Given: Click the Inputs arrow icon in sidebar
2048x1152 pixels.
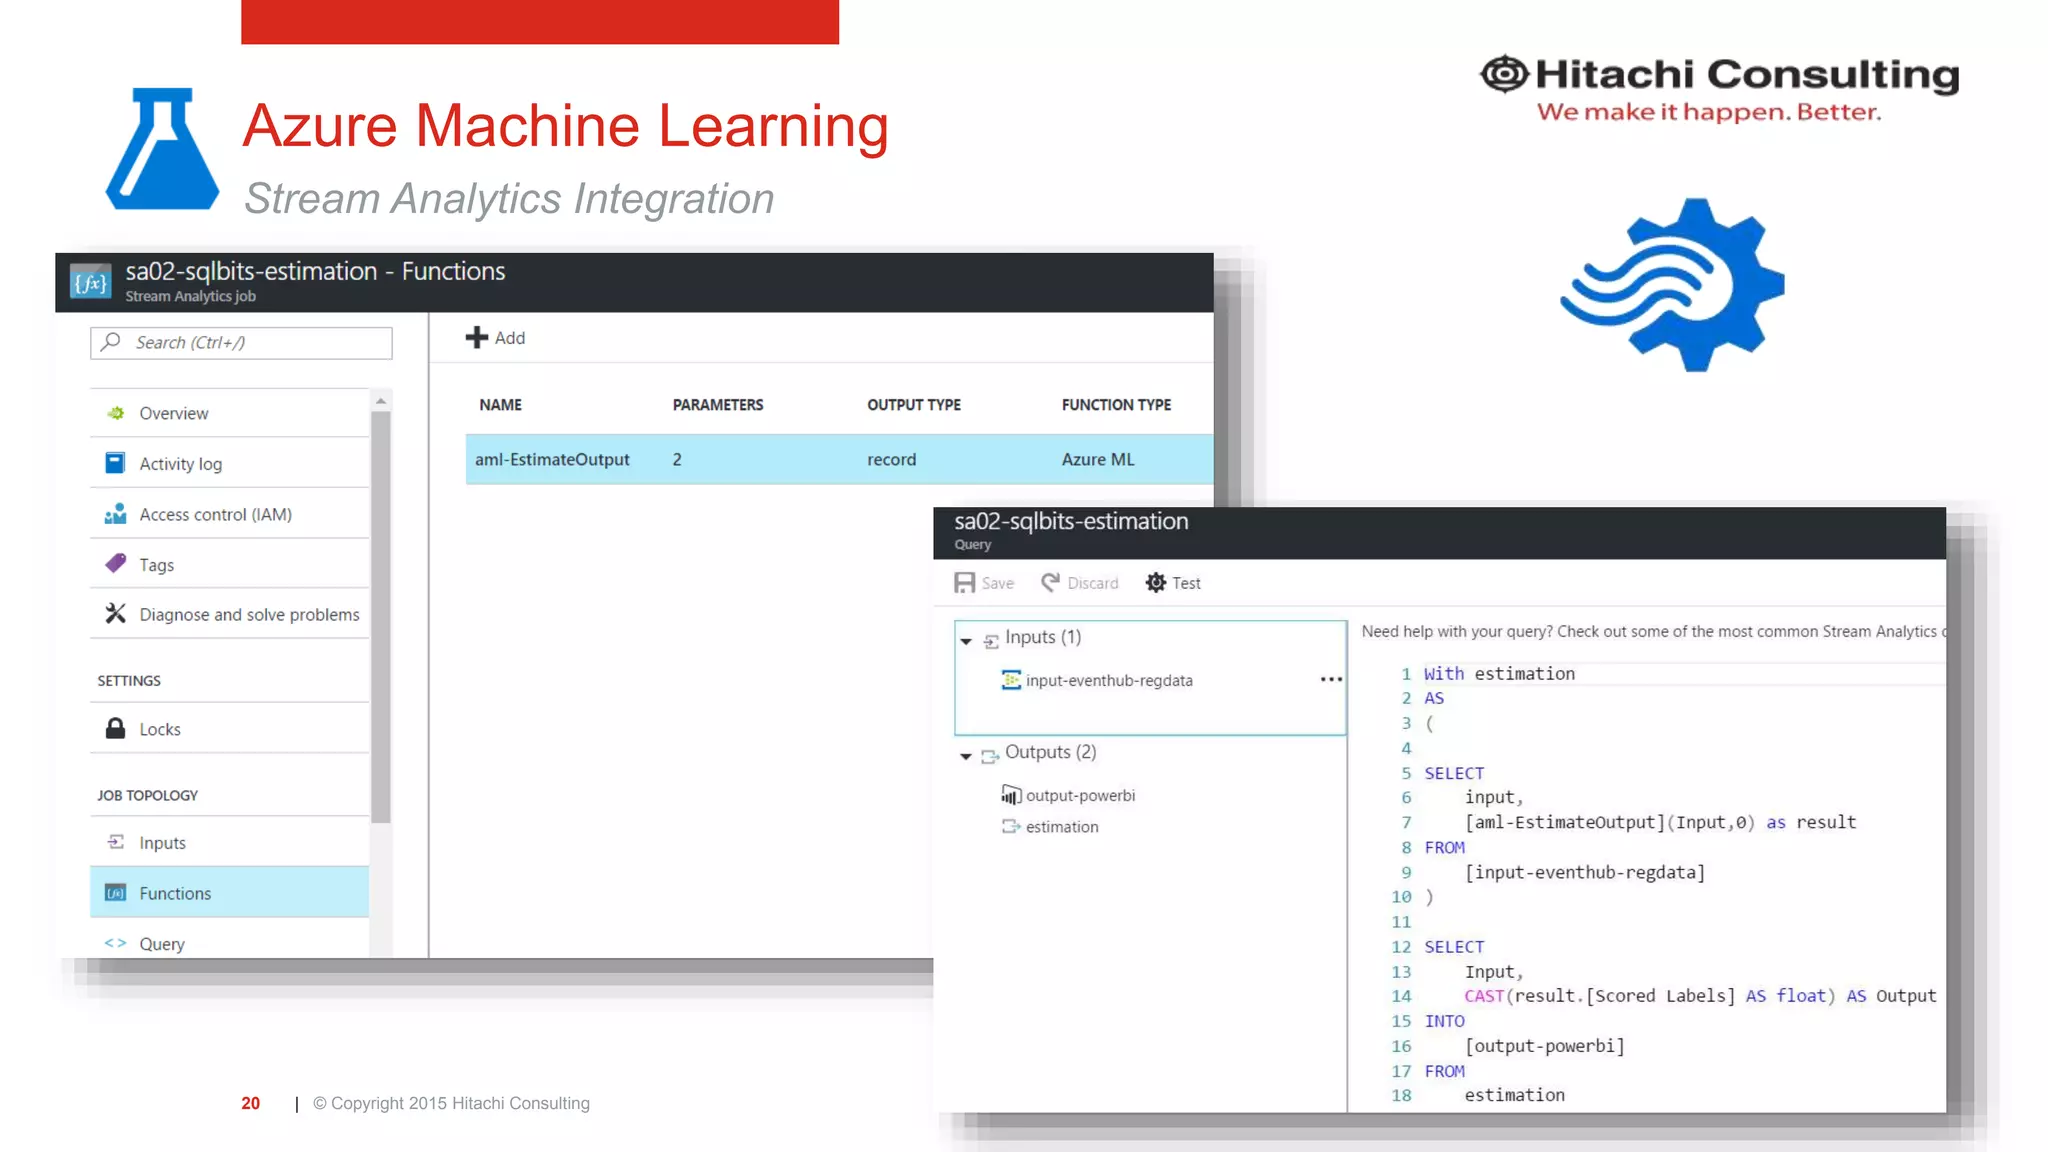Looking at the screenshot, I should (116, 842).
